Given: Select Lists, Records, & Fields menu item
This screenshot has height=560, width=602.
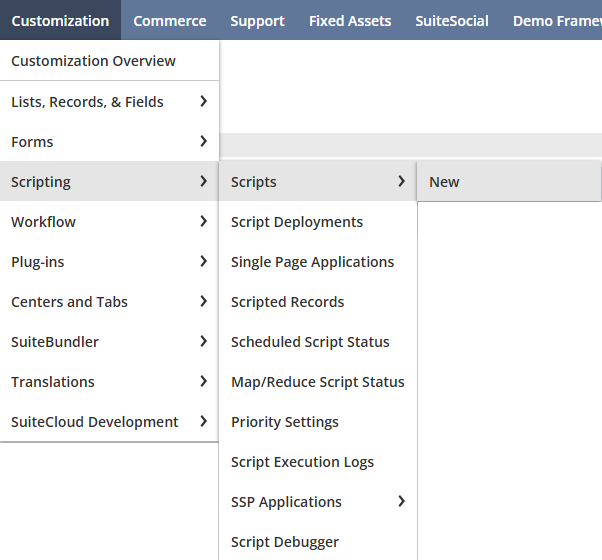Looking at the screenshot, I should coord(109,102).
